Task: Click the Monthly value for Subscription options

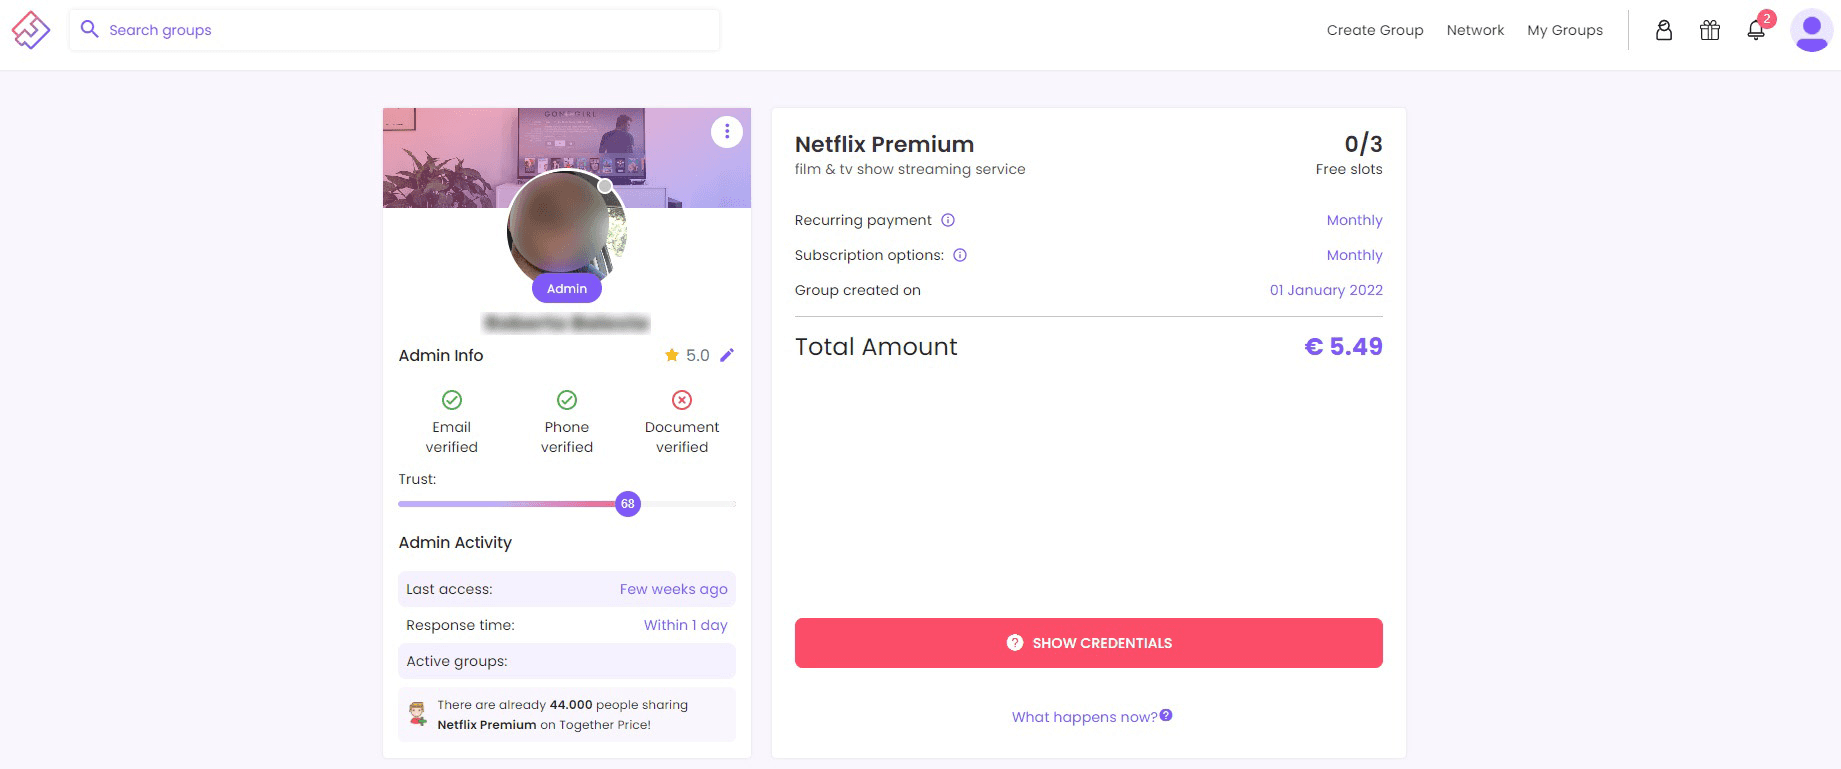Action: 1354,255
